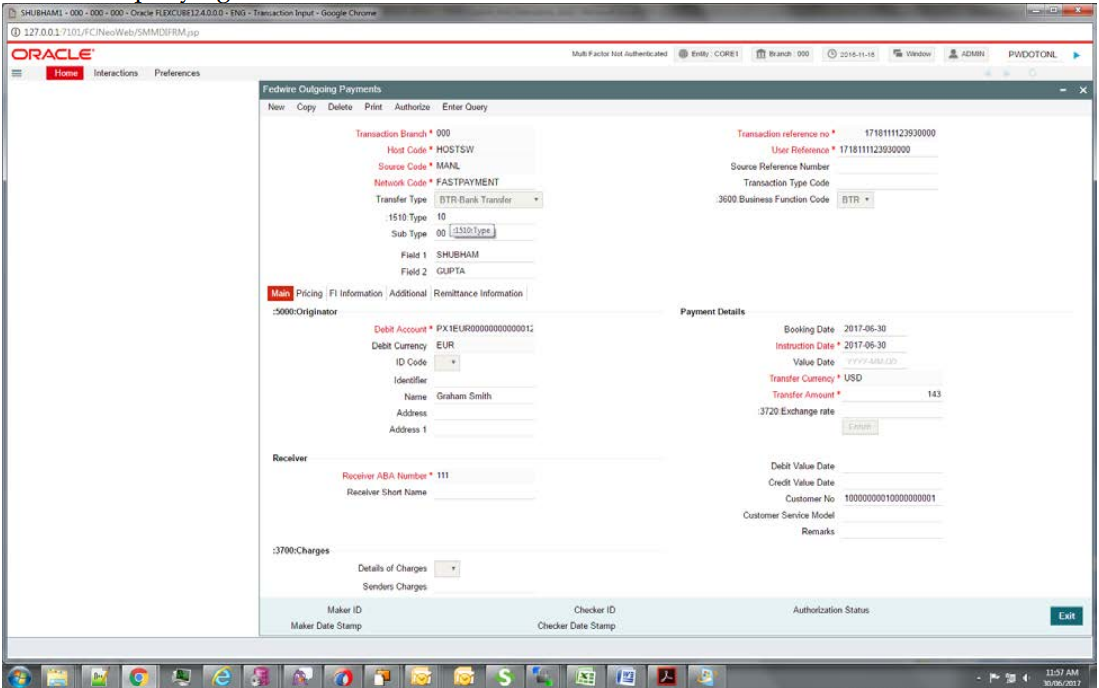The width and height of the screenshot is (1099, 688).
Task: Close the Fedwire Outgoing Payments panel
Action: pos(1083,90)
